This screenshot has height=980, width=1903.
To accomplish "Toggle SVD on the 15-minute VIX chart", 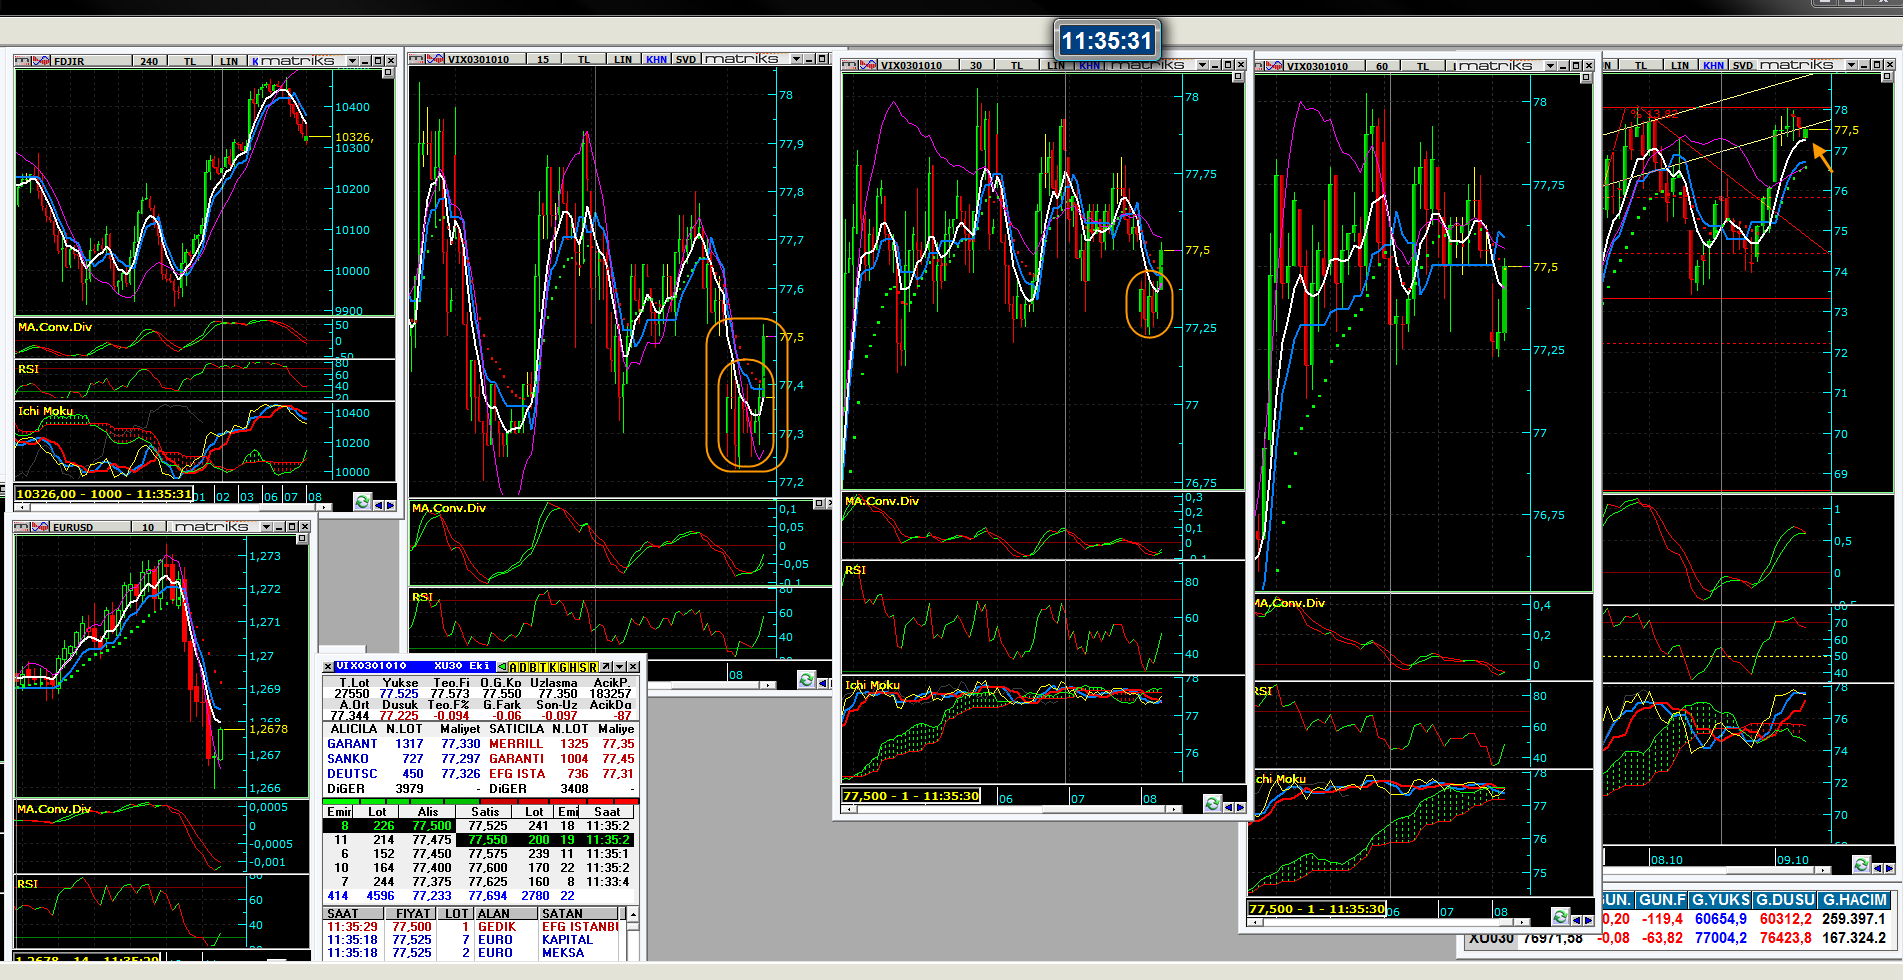I will [686, 59].
